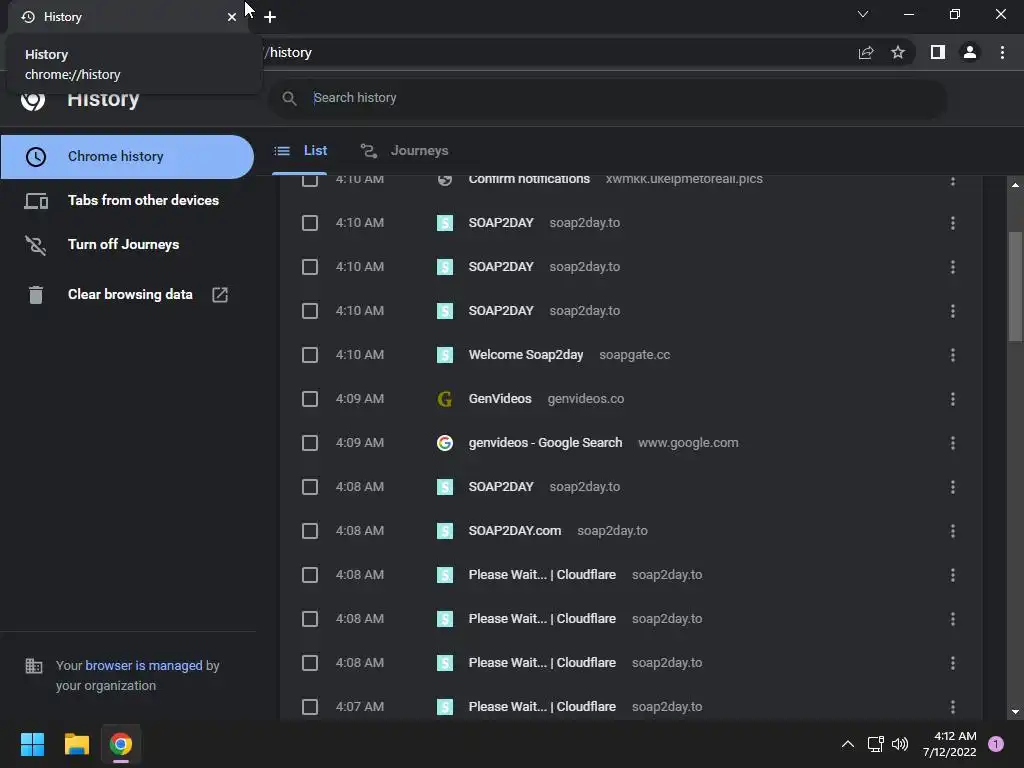
Task: Open more actions for SOAP2DAY.com entry
Action: coord(953,531)
